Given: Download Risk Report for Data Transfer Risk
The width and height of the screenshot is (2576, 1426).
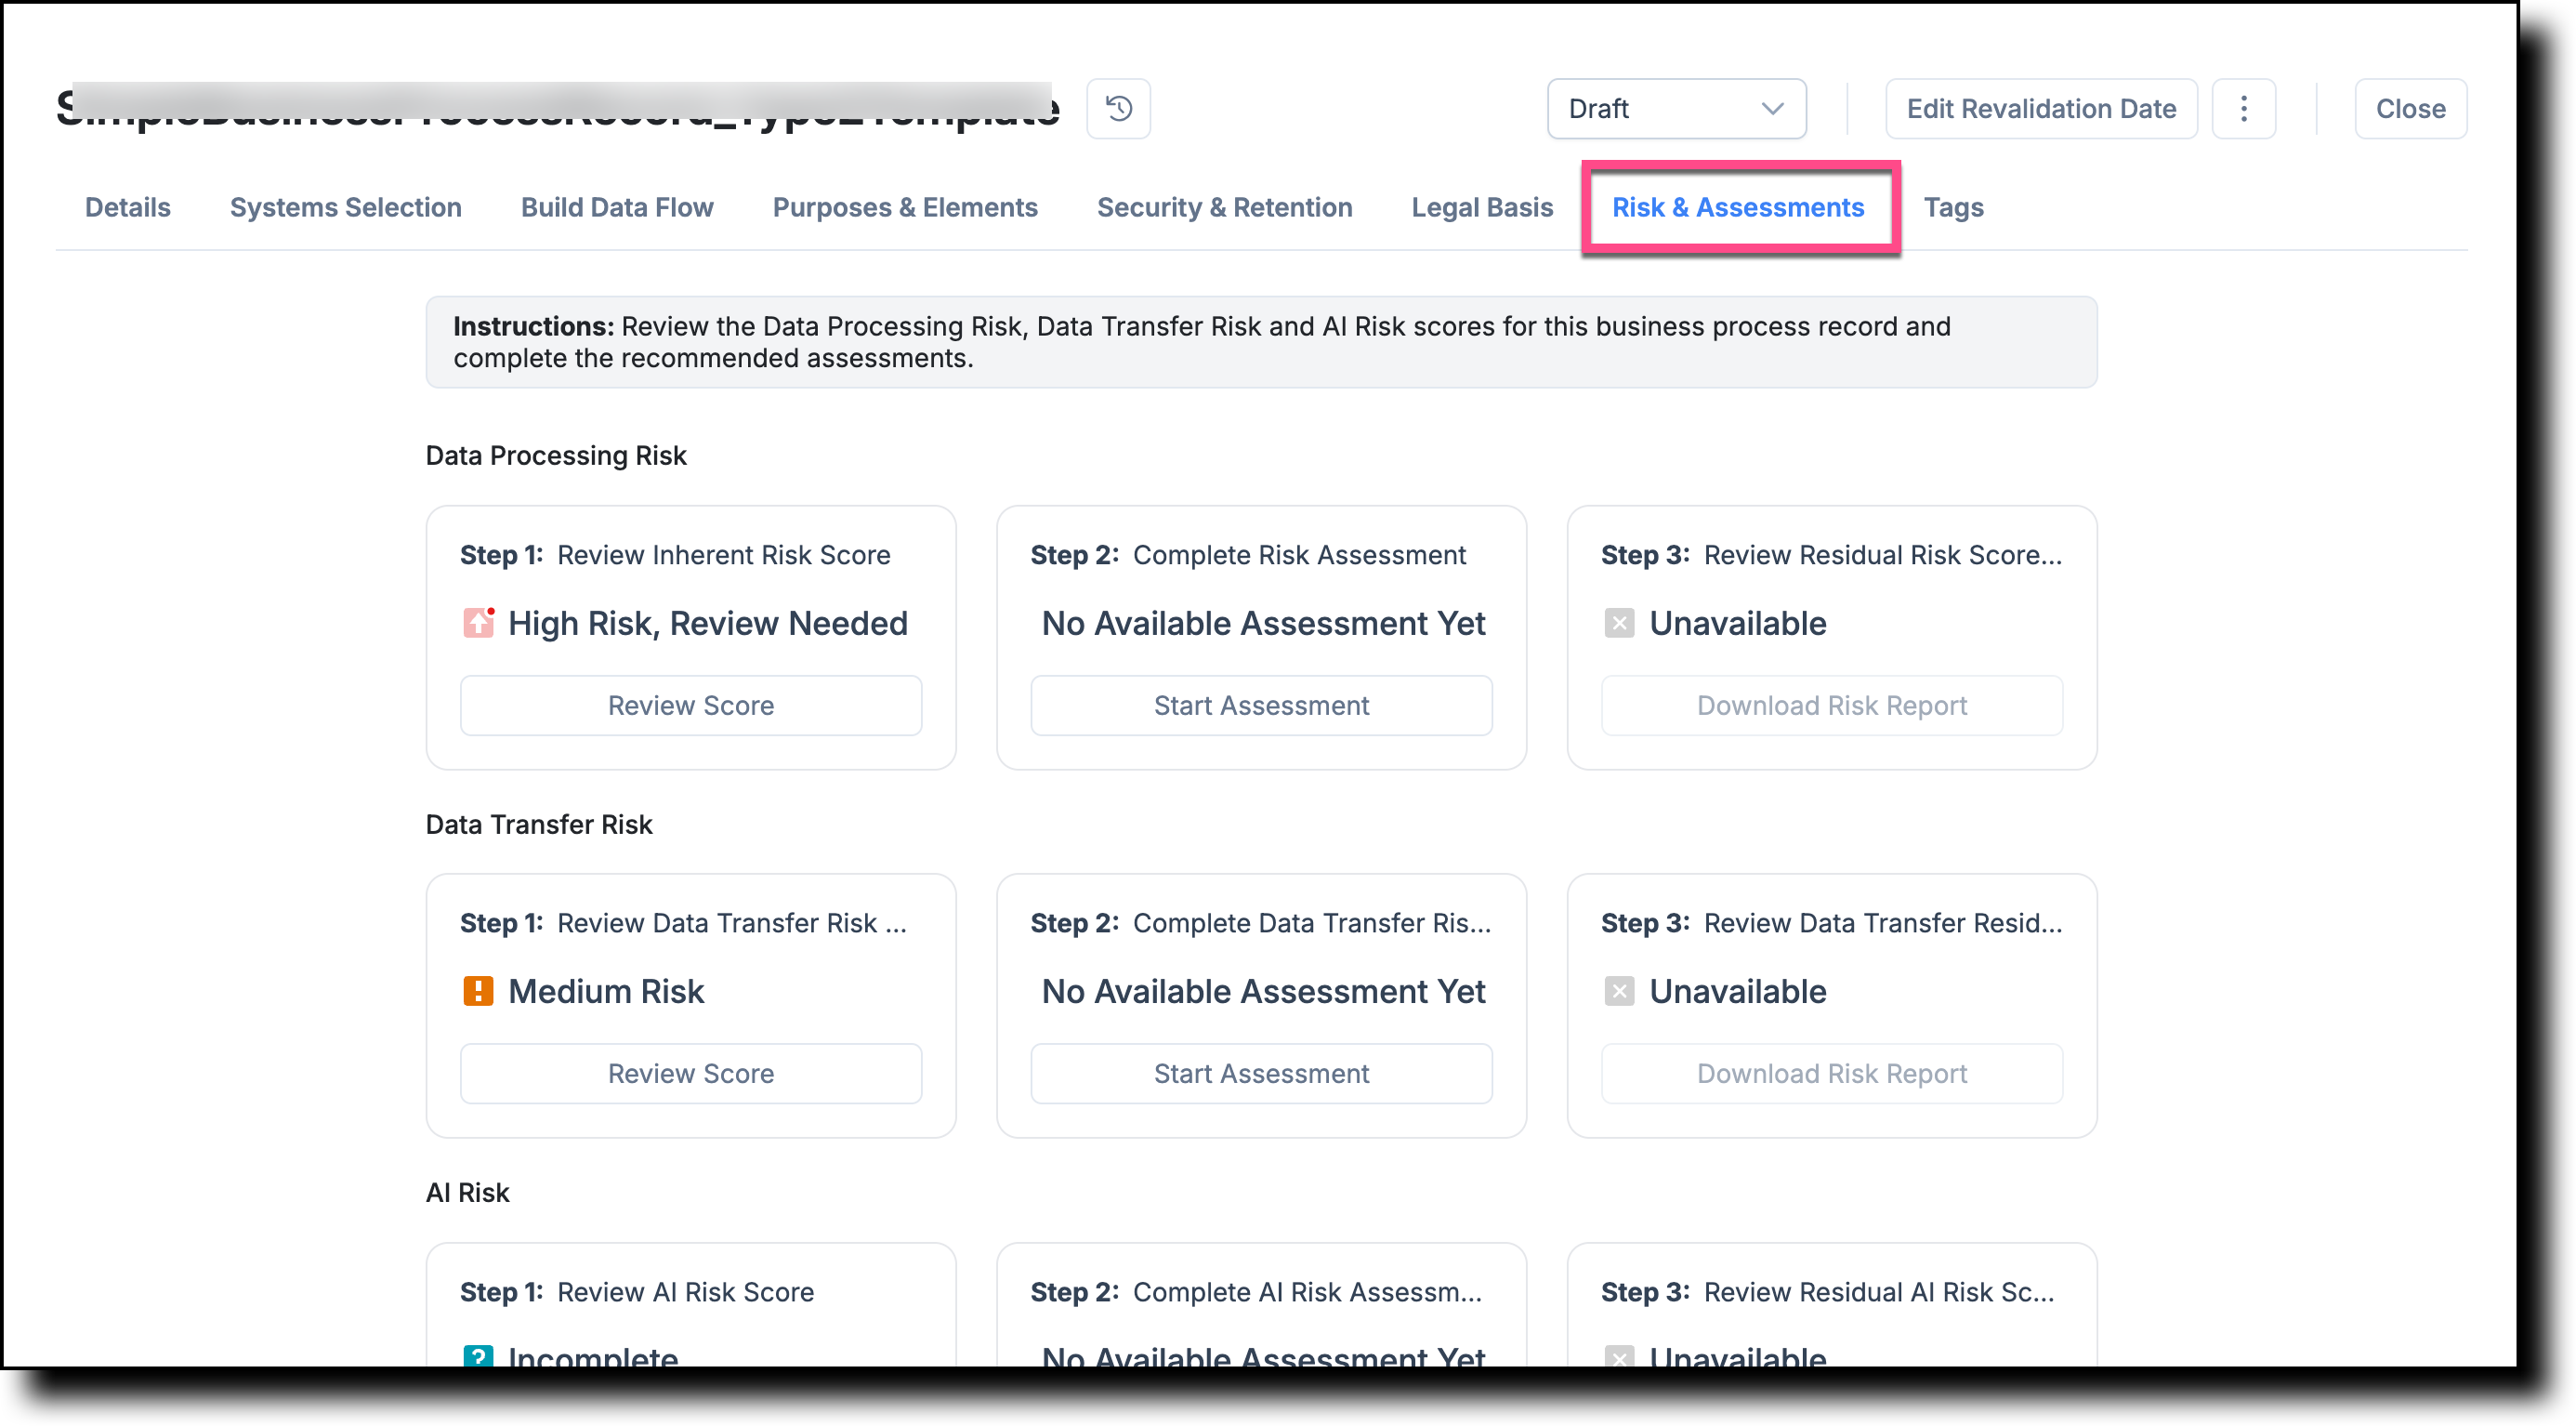Looking at the screenshot, I should pyautogui.click(x=1831, y=1073).
